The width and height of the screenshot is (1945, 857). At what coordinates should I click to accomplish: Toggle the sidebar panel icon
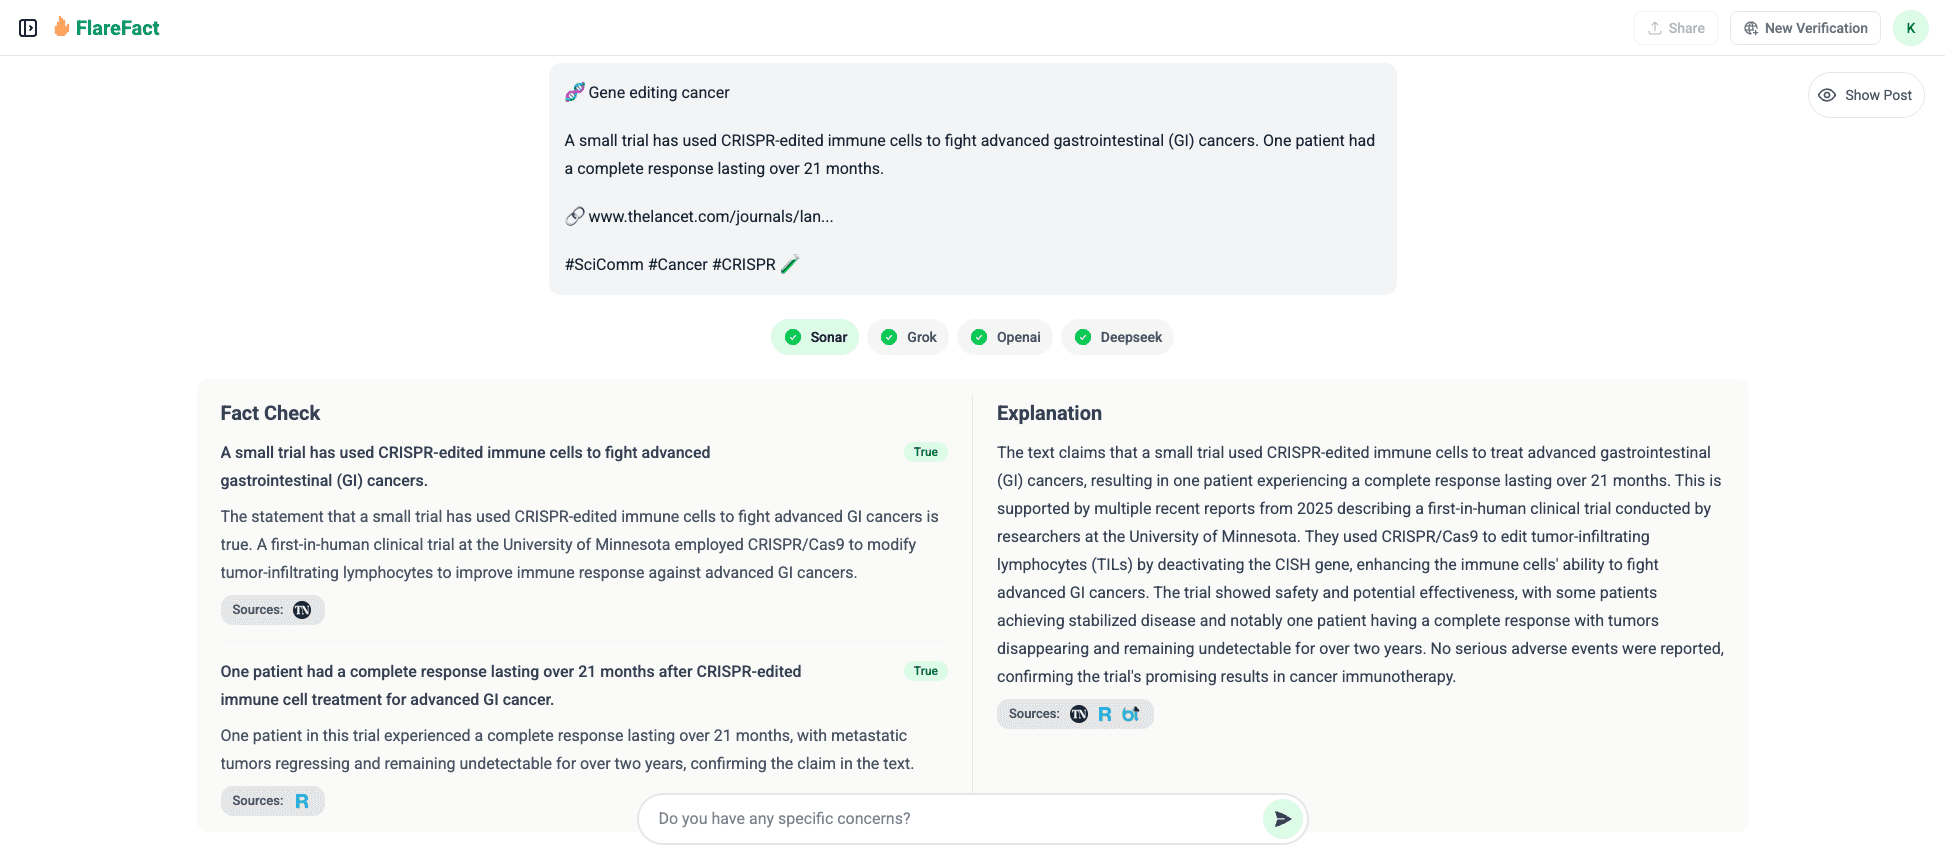[28, 28]
